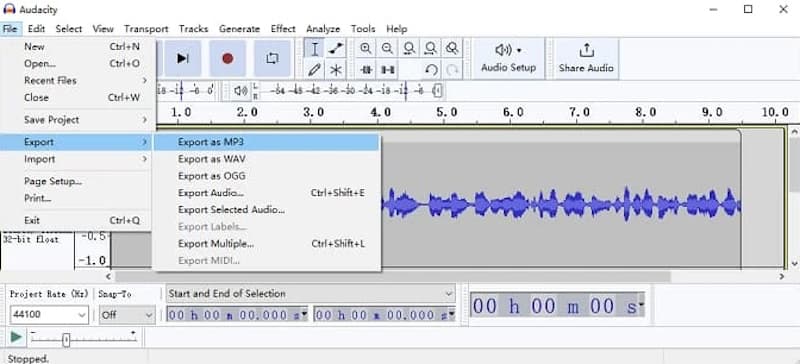Viewport: 800px width, 364px height.
Task: Expand the Recent Files submenu
Action: [x=76, y=80]
